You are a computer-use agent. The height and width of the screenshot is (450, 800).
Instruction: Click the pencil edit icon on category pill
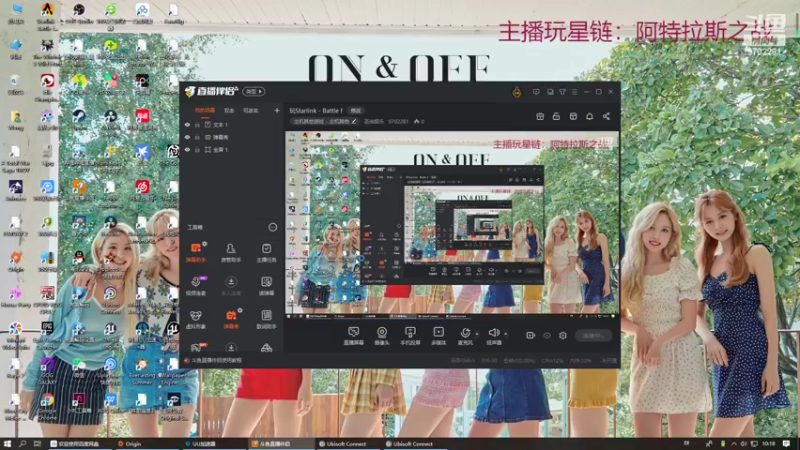(x=354, y=121)
